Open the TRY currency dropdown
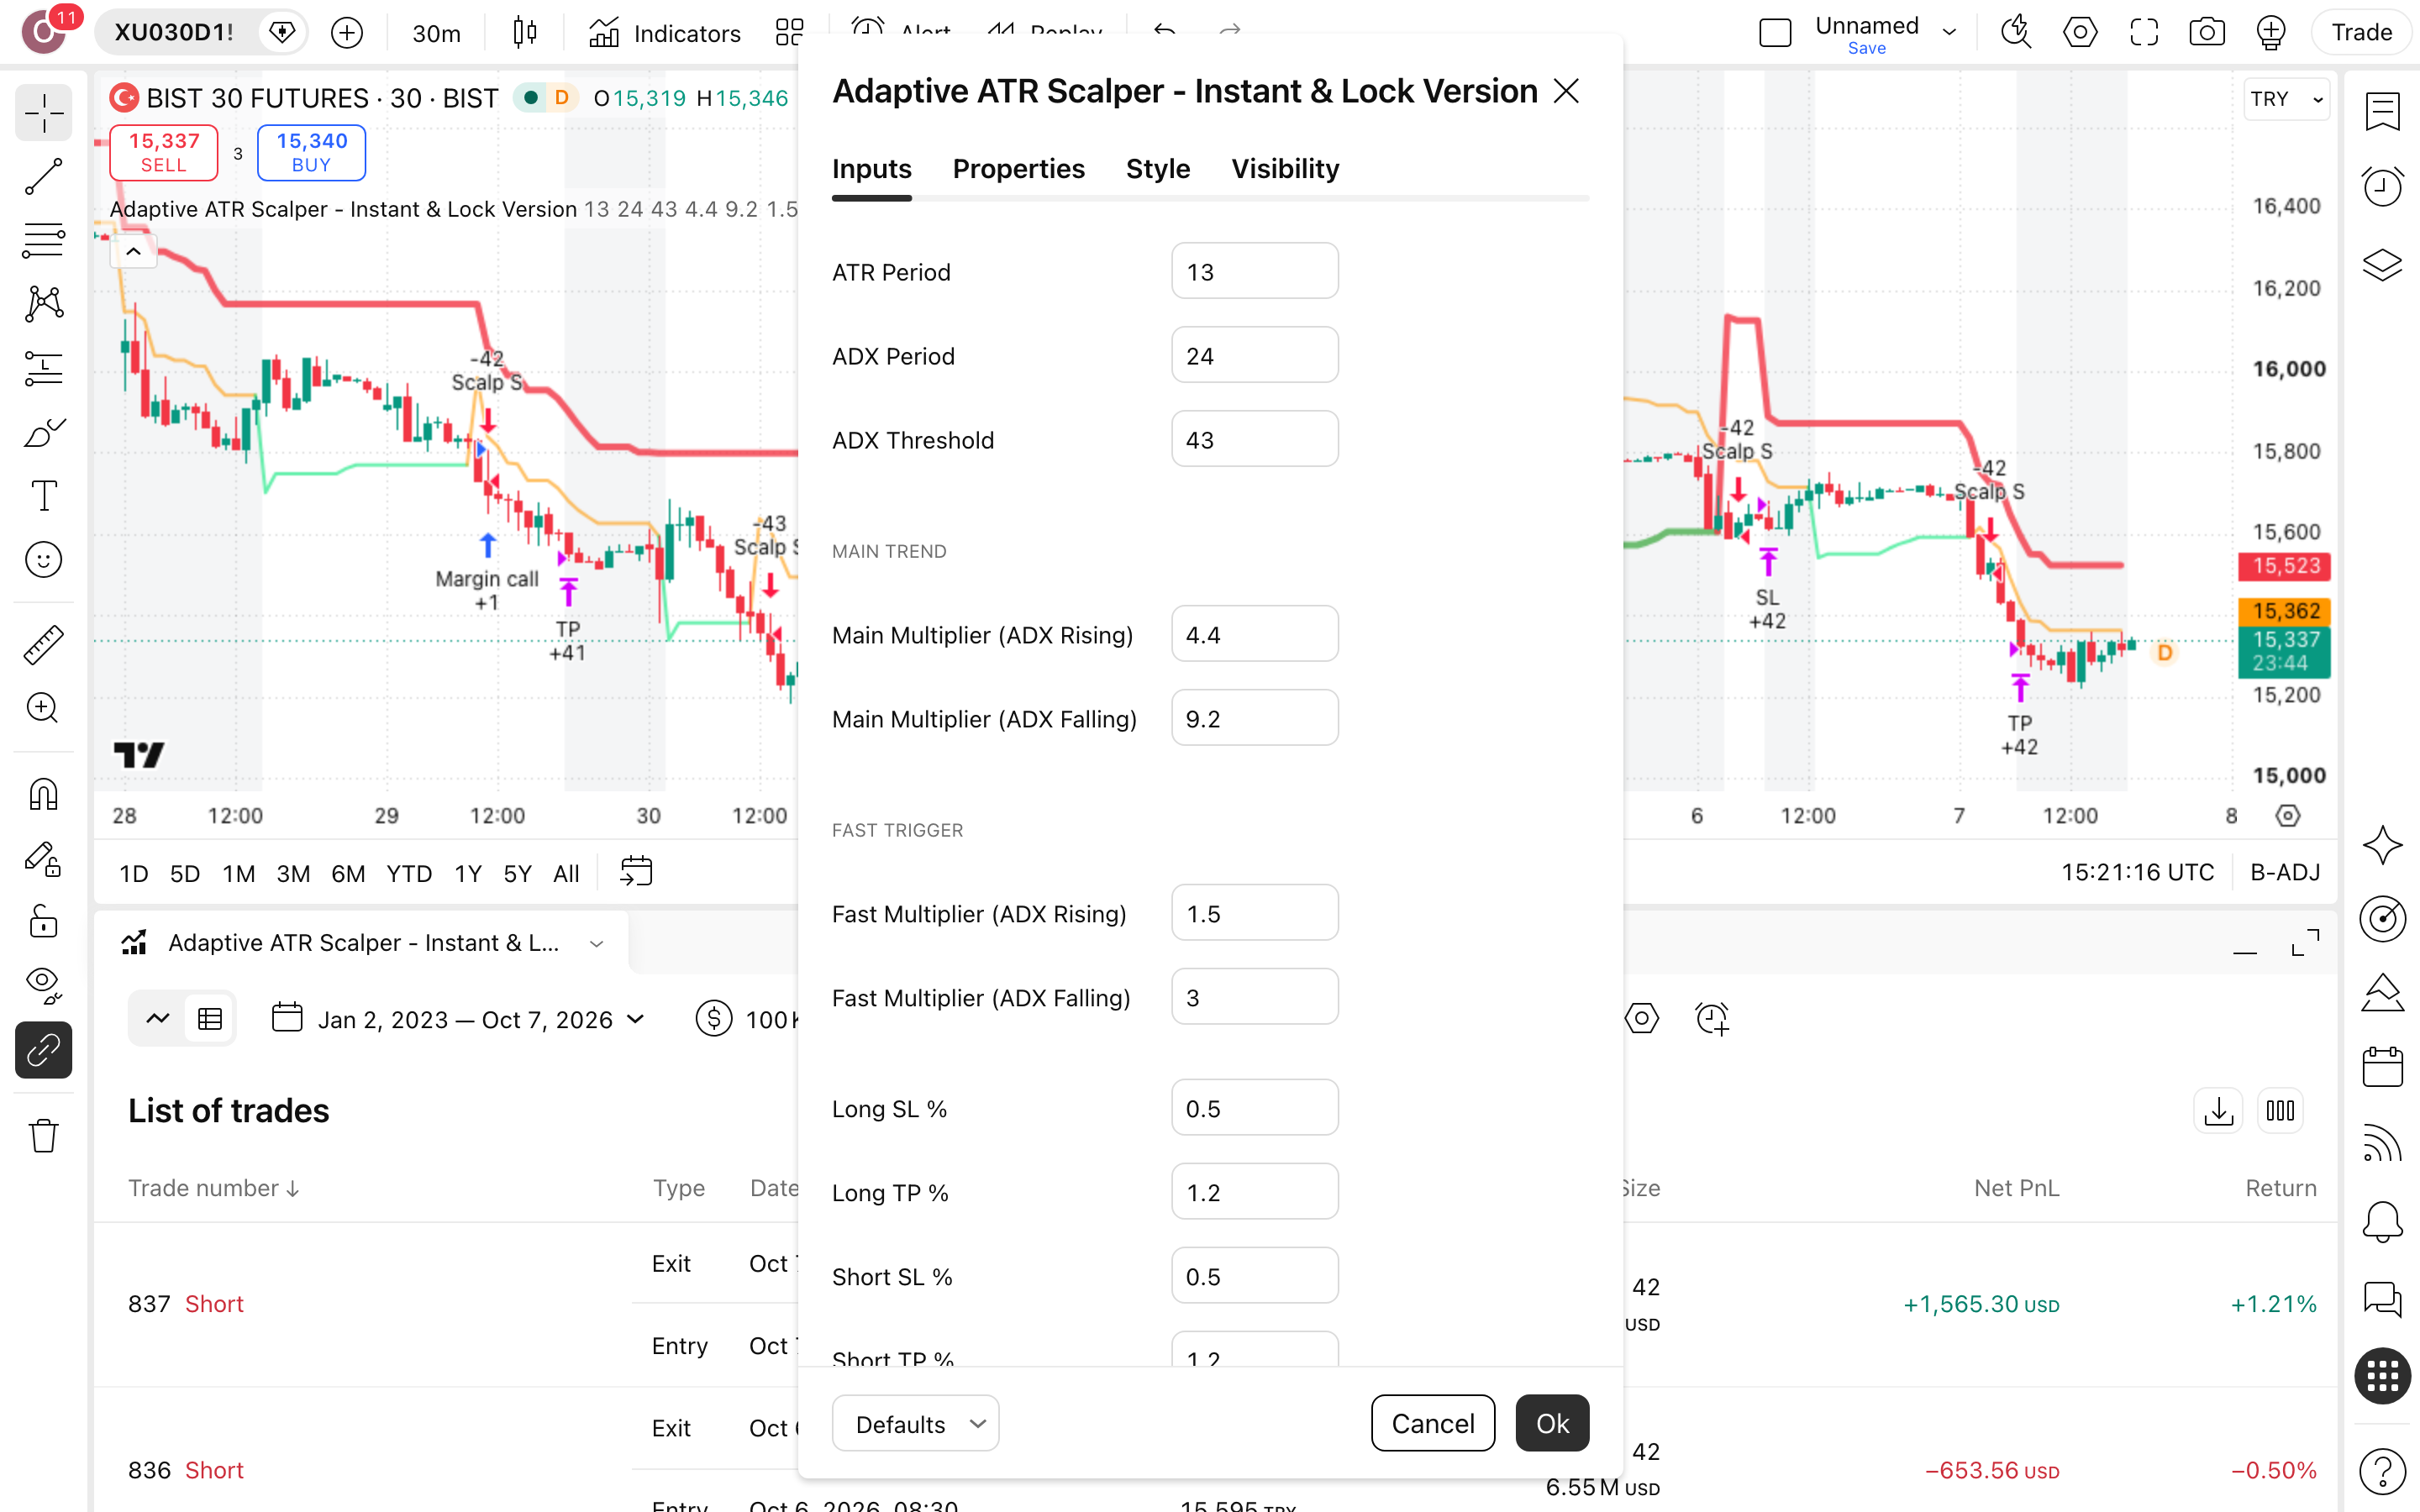The image size is (2420, 1512). [x=2286, y=99]
